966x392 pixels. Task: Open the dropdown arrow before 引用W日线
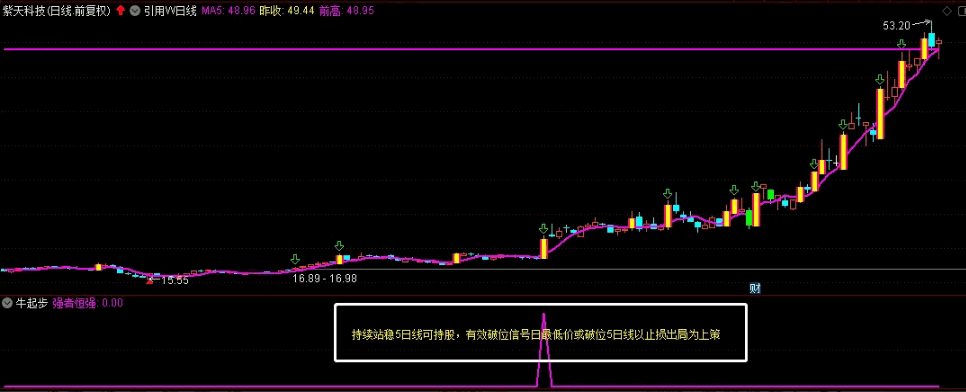tap(134, 10)
